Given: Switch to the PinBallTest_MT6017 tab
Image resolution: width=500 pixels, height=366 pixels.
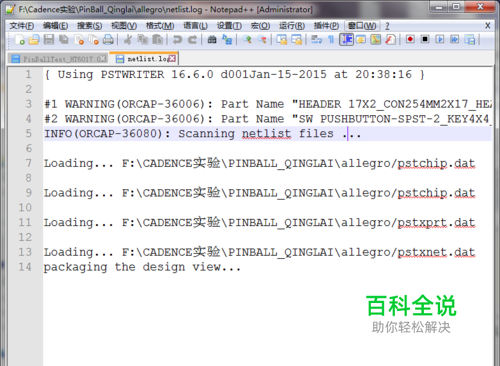Looking at the screenshot, I should click(x=58, y=59).
